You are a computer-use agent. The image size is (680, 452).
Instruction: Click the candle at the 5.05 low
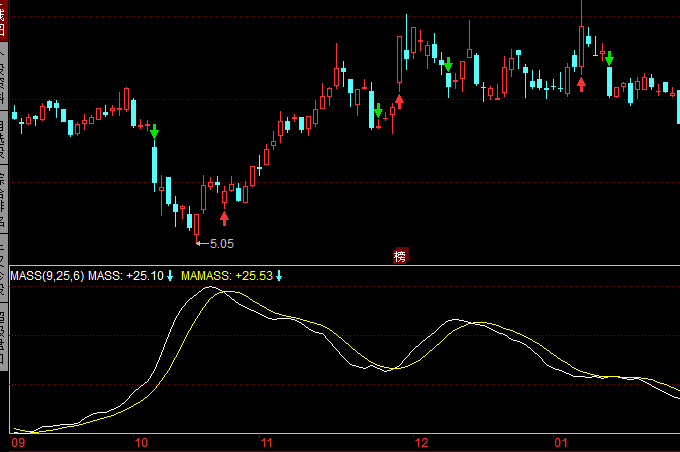click(196, 227)
